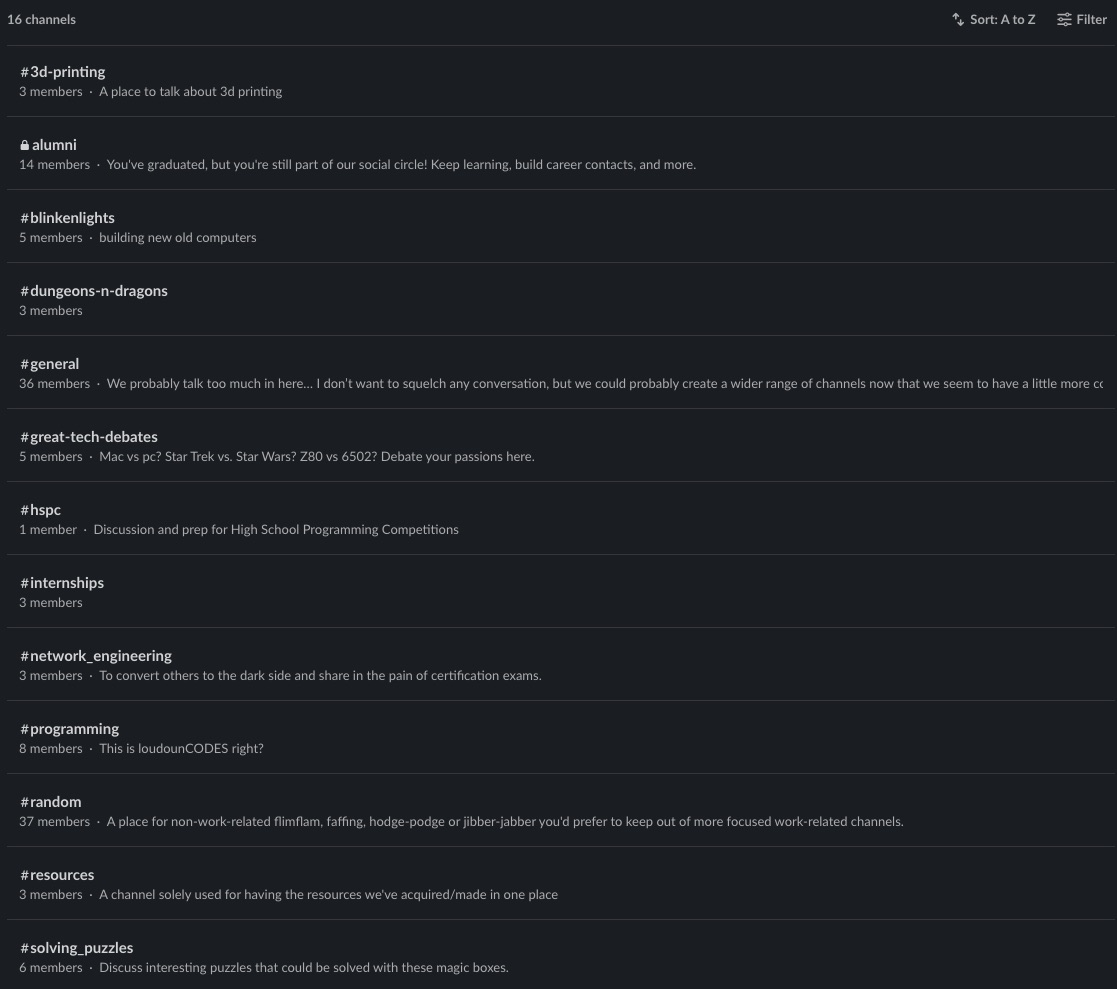This screenshot has height=989, width=1117.
Task: Open the Sort: A to Z dropdown
Action: click(993, 20)
